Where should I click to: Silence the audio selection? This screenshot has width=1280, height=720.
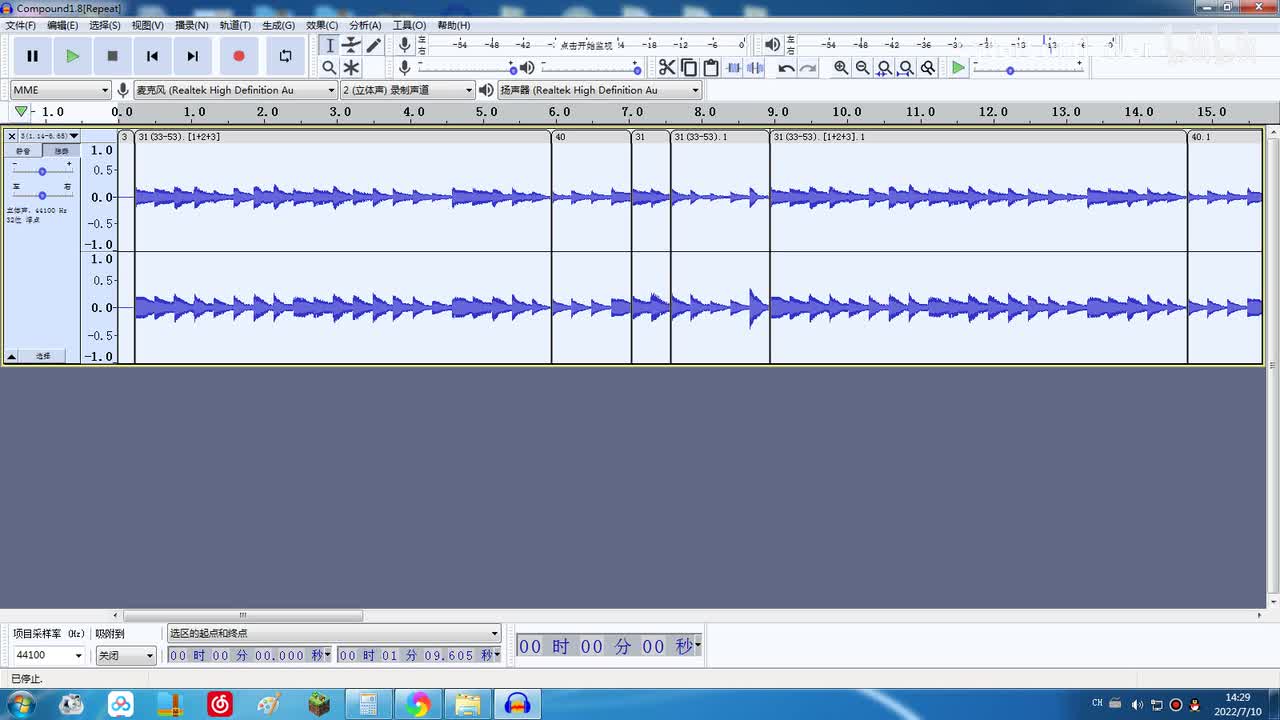(x=755, y=67)
